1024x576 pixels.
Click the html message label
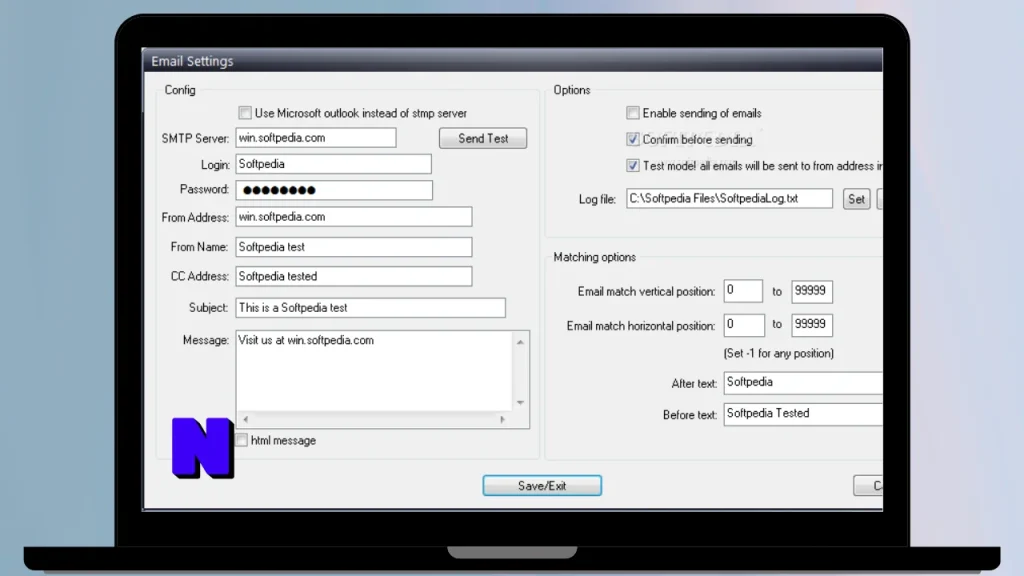(283, 441)
